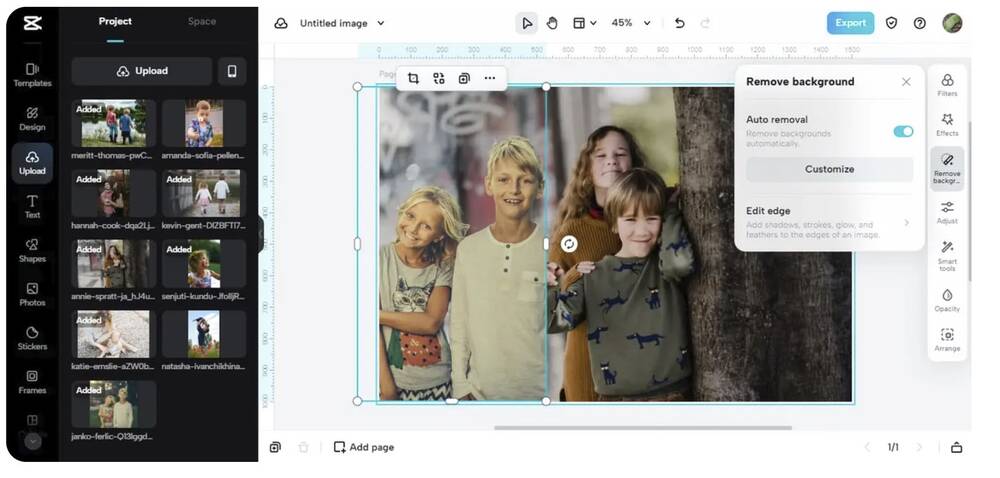
Task: Toggle the Auto removal switch
Action: (x=902, y=131)
